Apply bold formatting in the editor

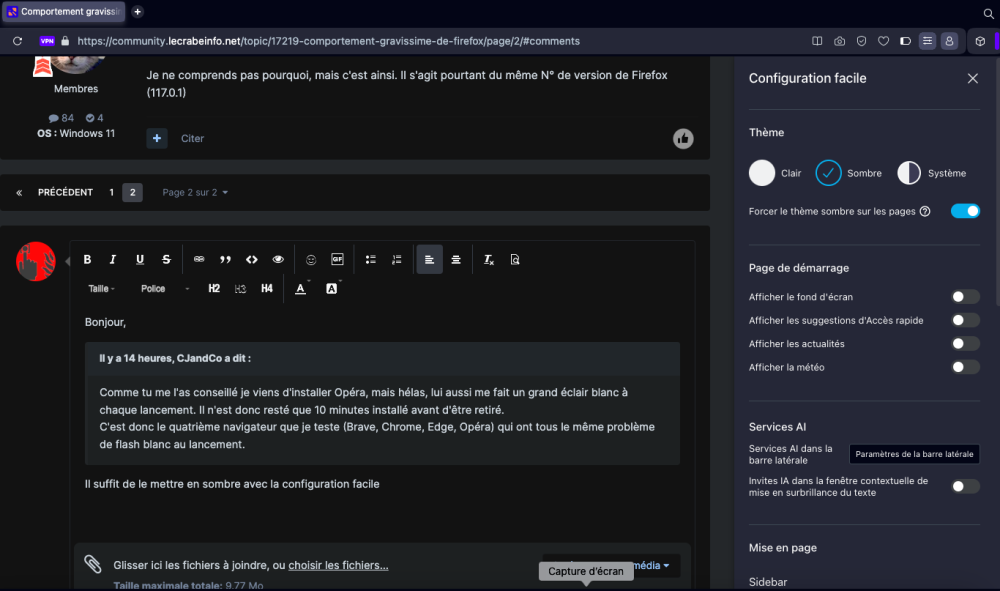tap(87, 259)
